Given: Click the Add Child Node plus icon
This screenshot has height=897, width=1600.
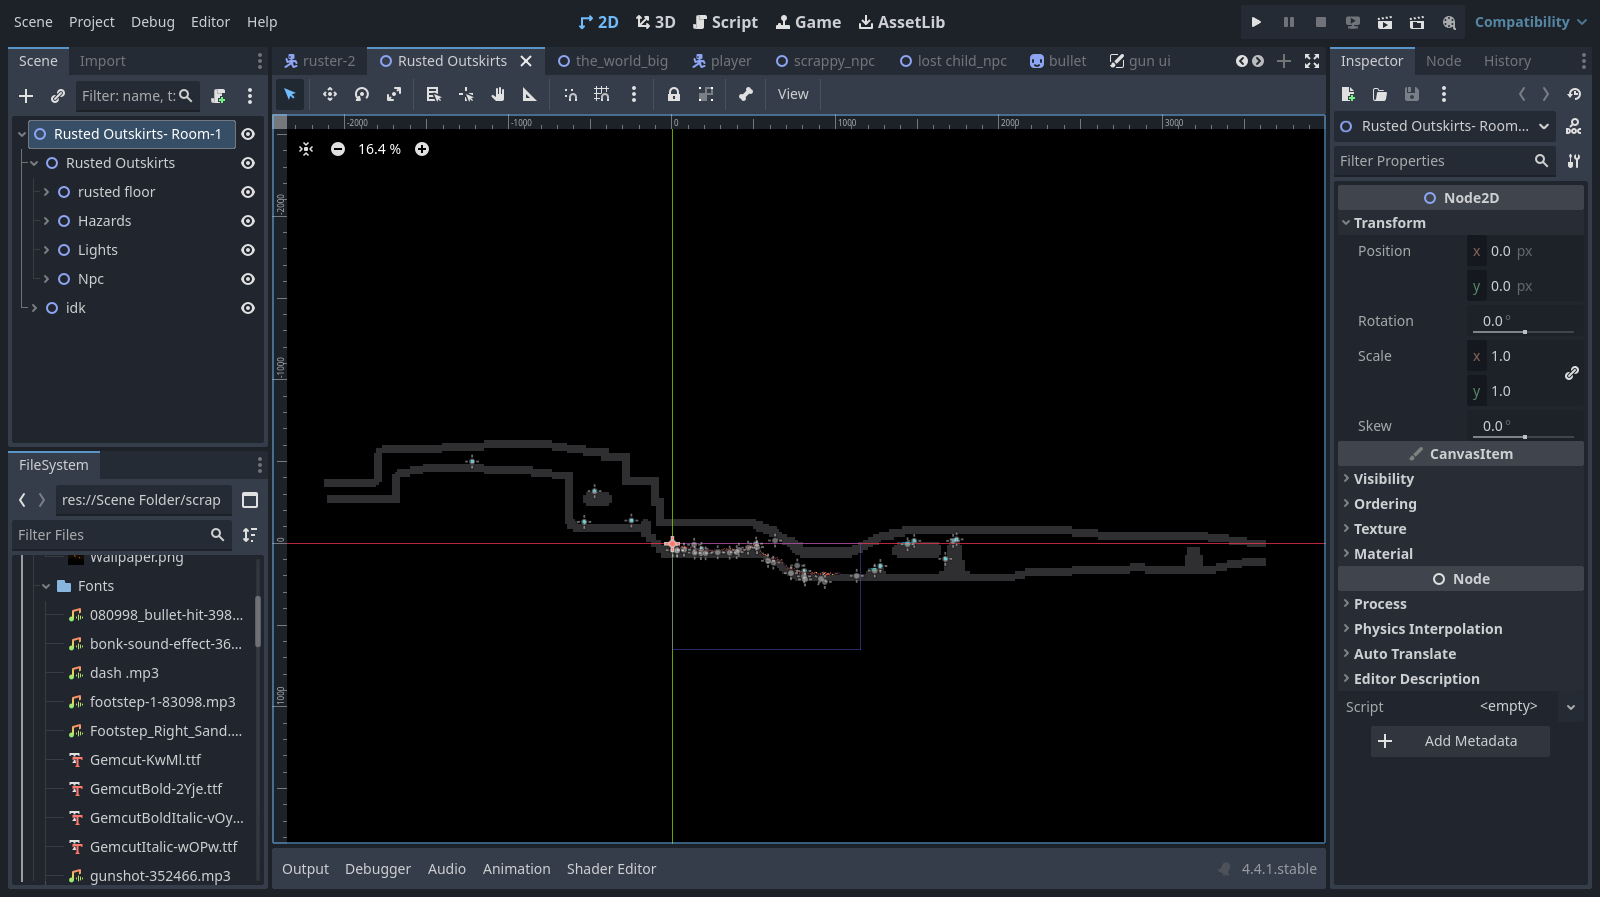Looking at the screenshot, I should (26, 96).
